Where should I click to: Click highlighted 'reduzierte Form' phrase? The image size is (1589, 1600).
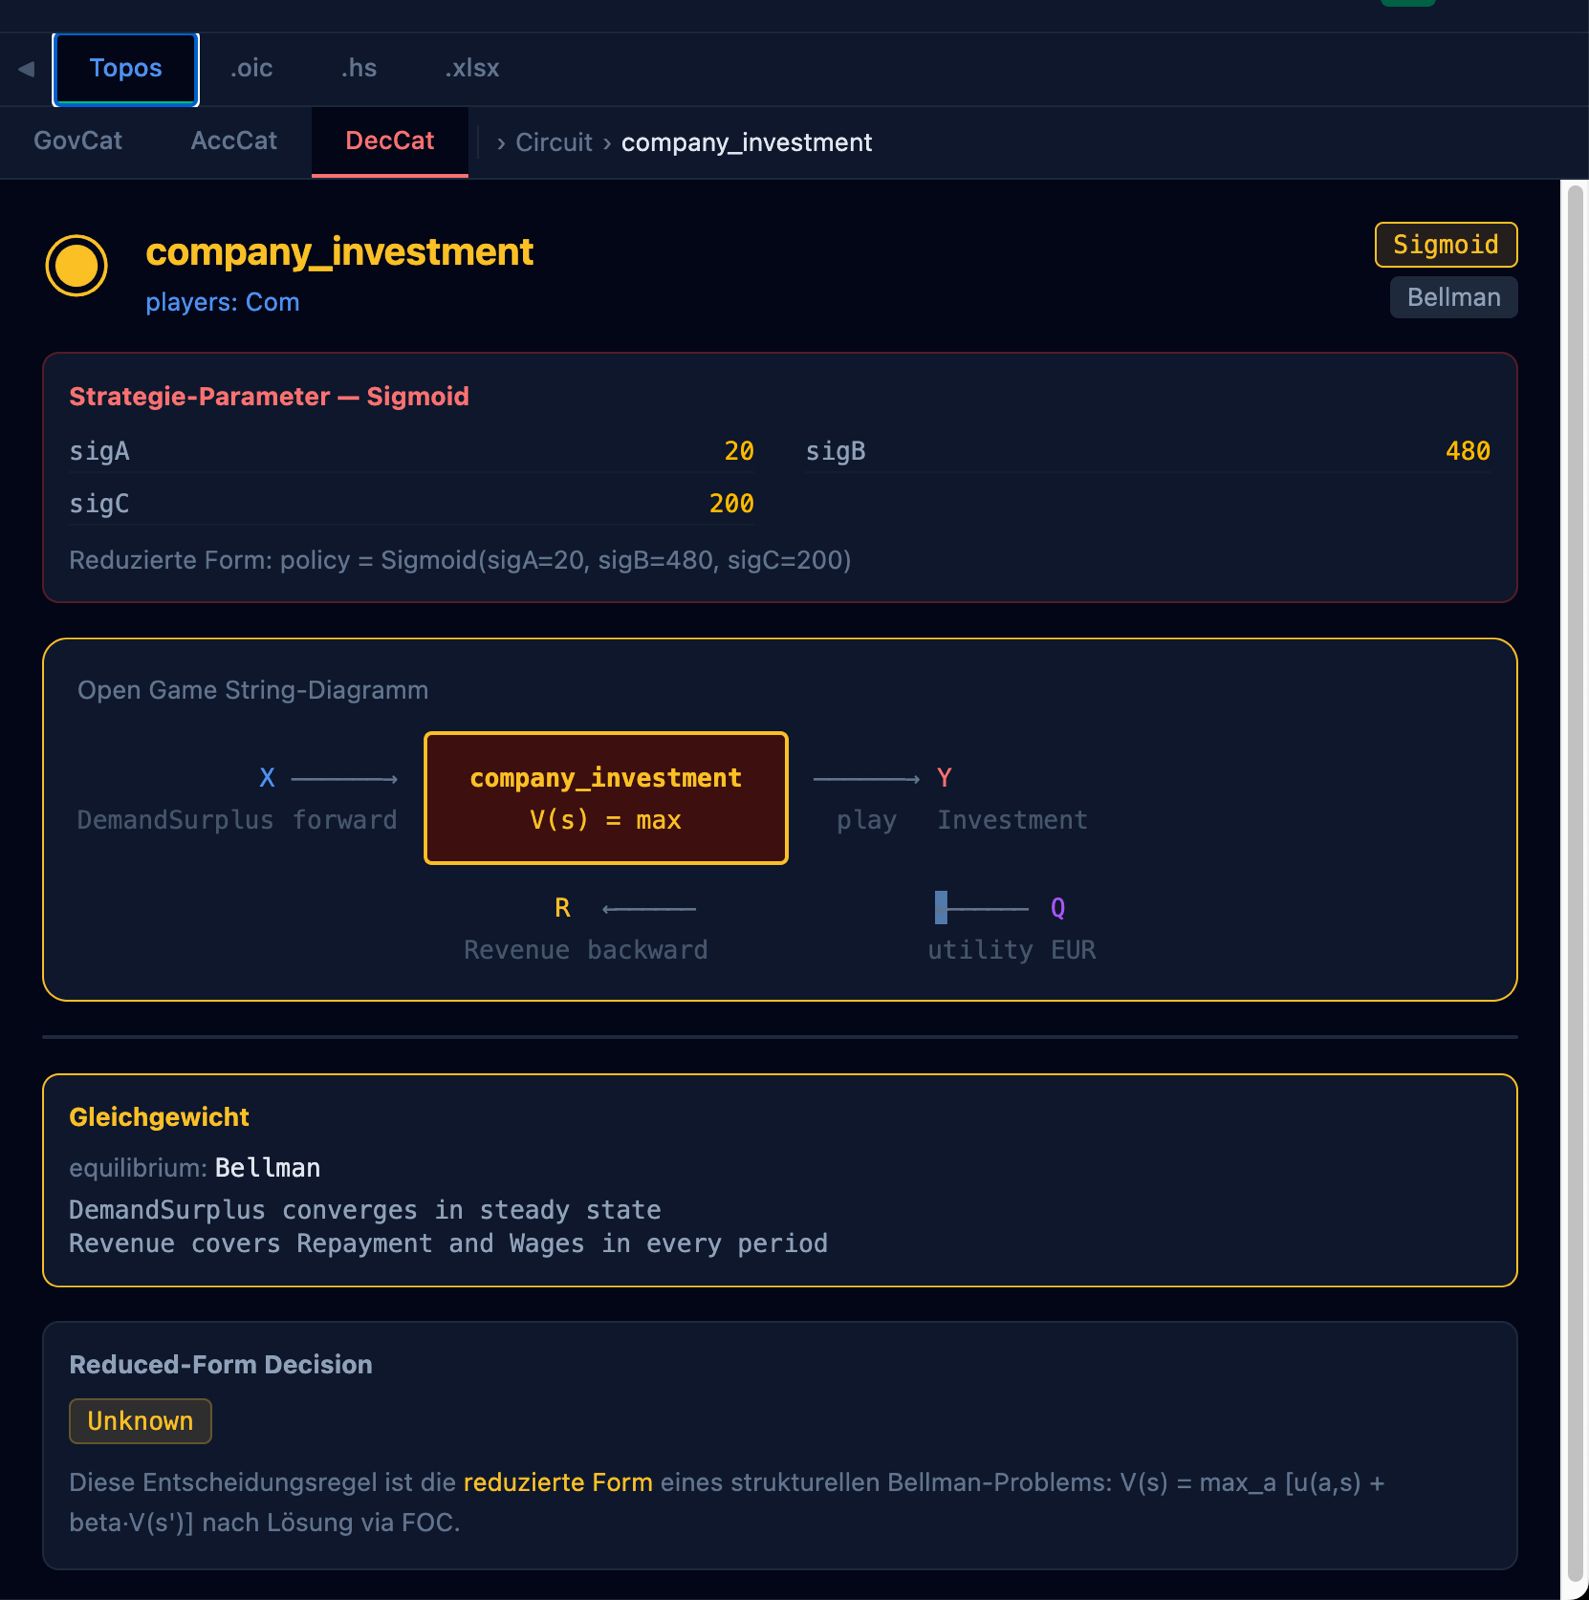(558, 1483)
